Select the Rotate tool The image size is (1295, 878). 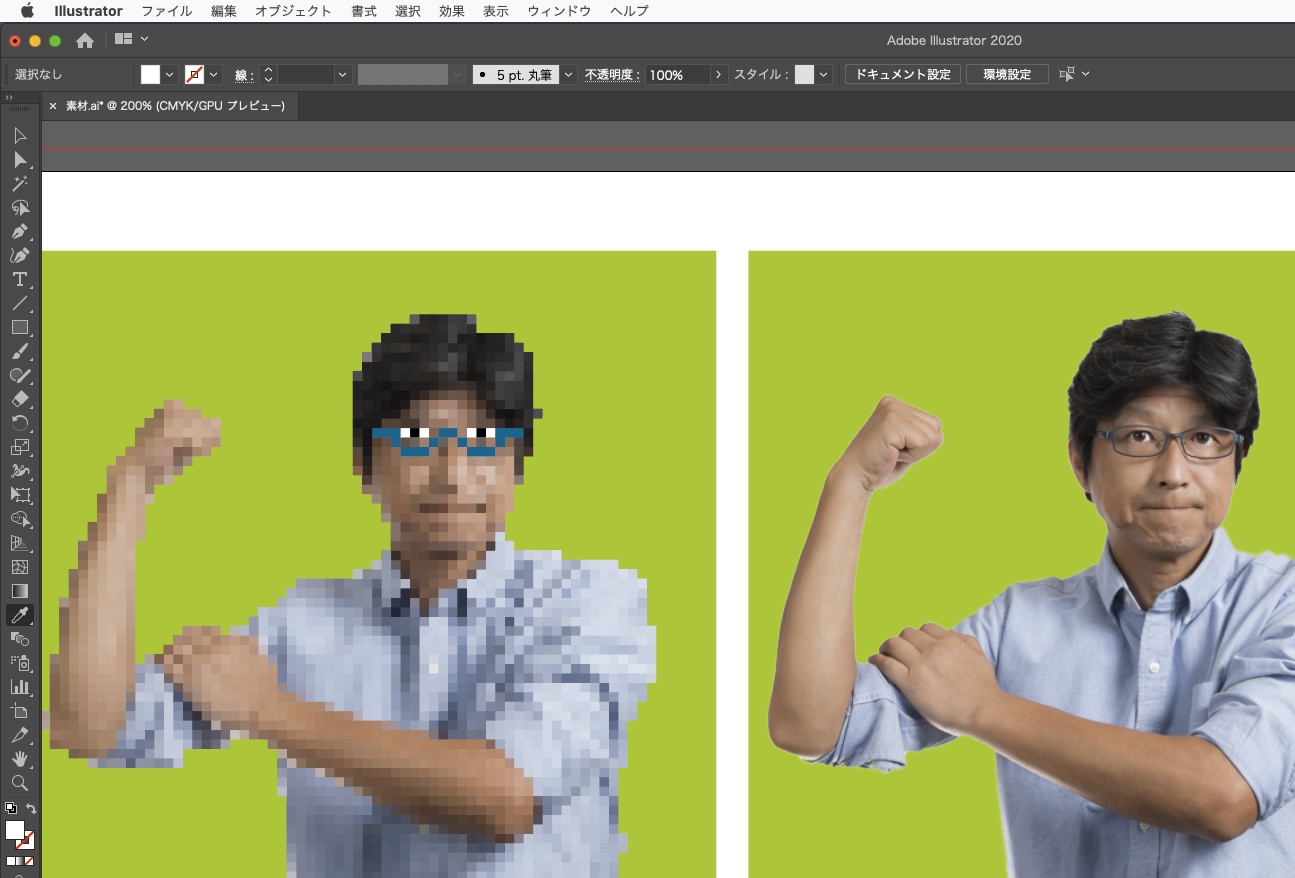click(20, 423)
